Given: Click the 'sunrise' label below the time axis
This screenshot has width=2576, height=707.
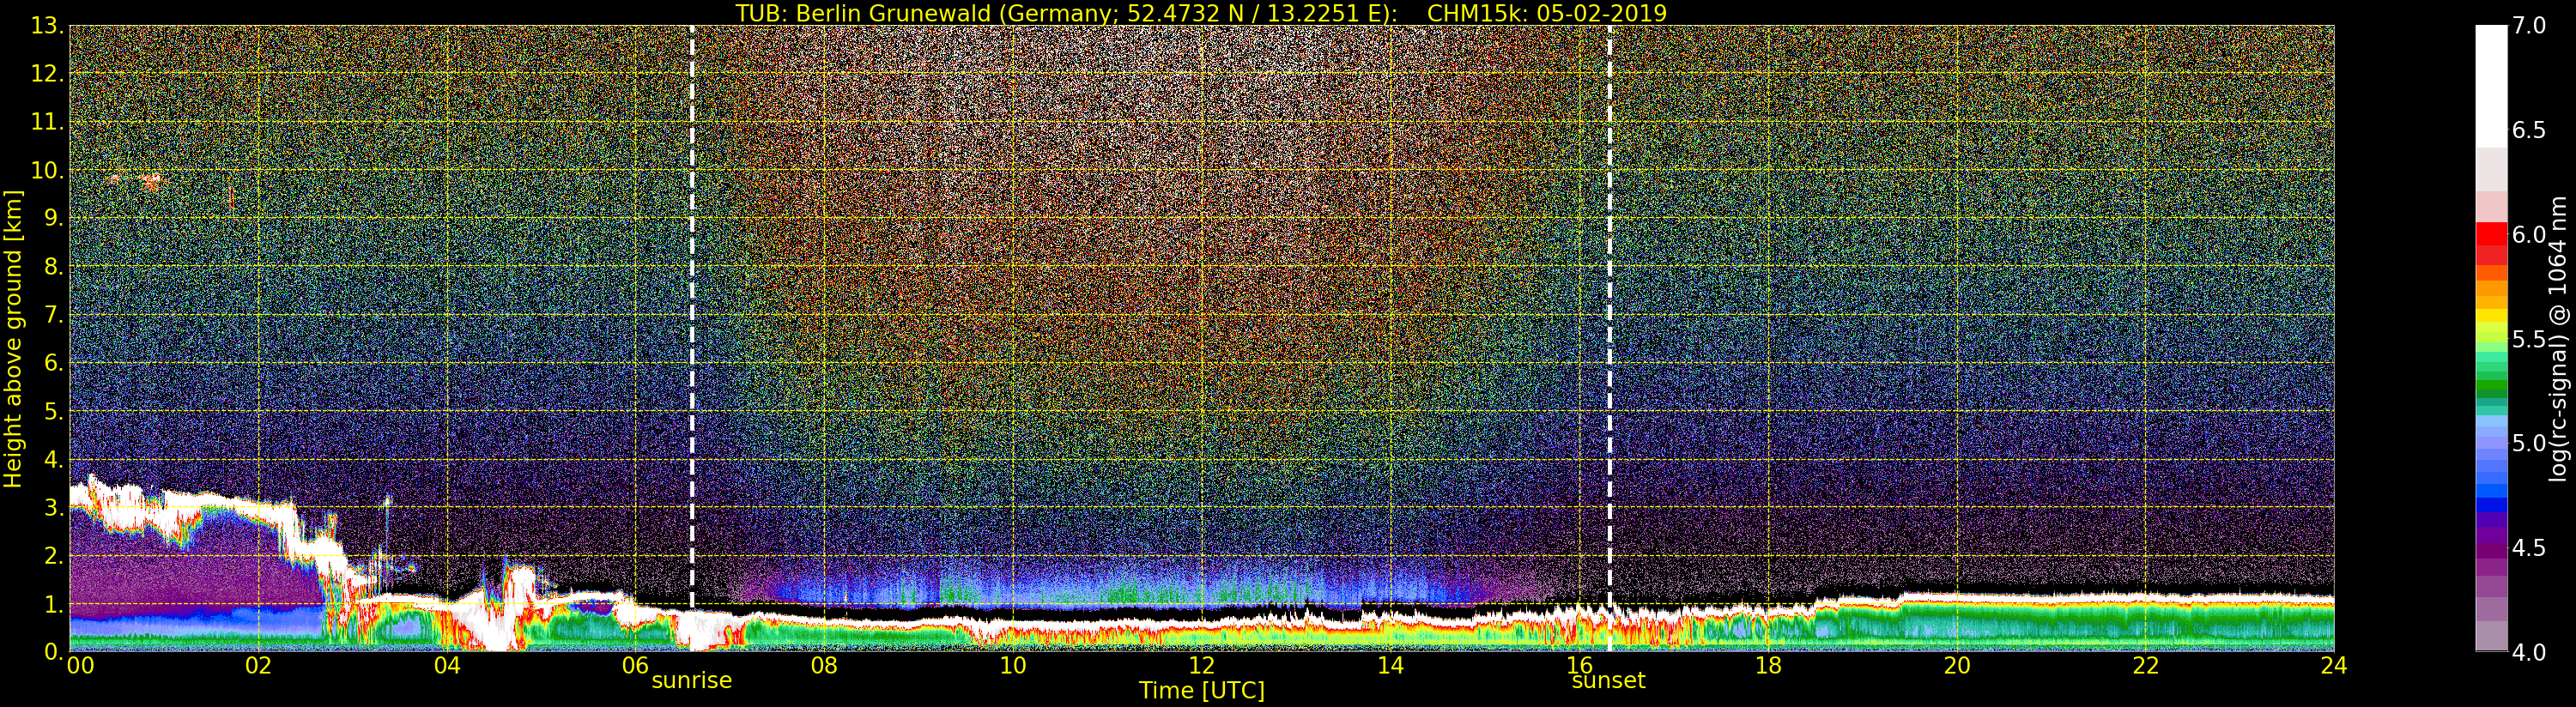Looking at the screenshot, I should [x=692, y=680].
